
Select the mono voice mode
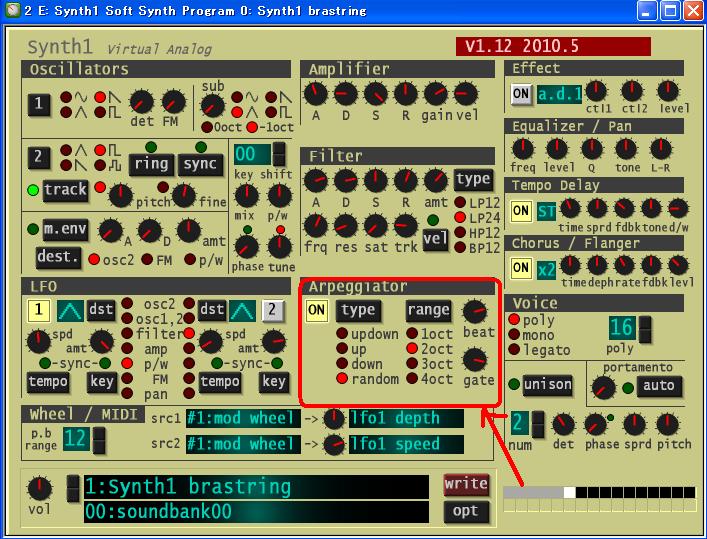pyautogui.click(x=514, y=335)
